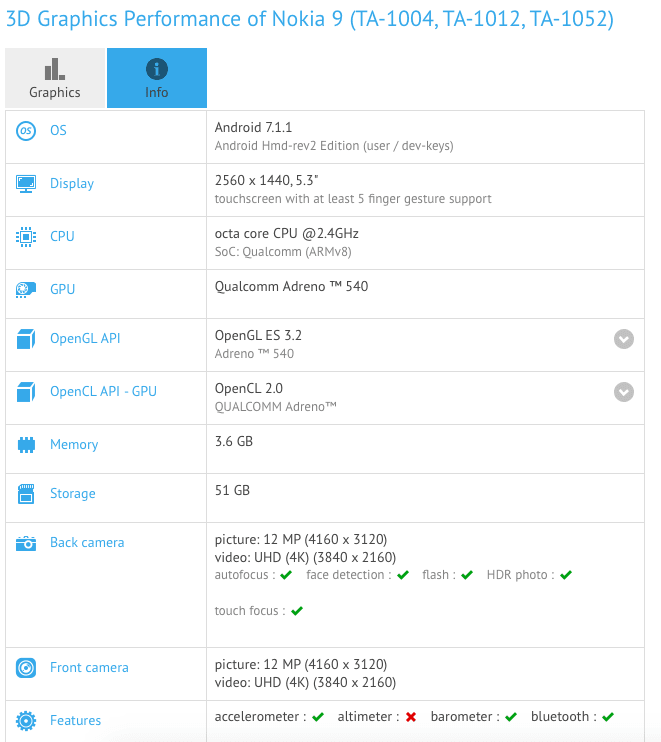Click the touch focus green checkmark
Viewport: 661px width, 742px height.
pyautogui.click(x=297, y=611)
